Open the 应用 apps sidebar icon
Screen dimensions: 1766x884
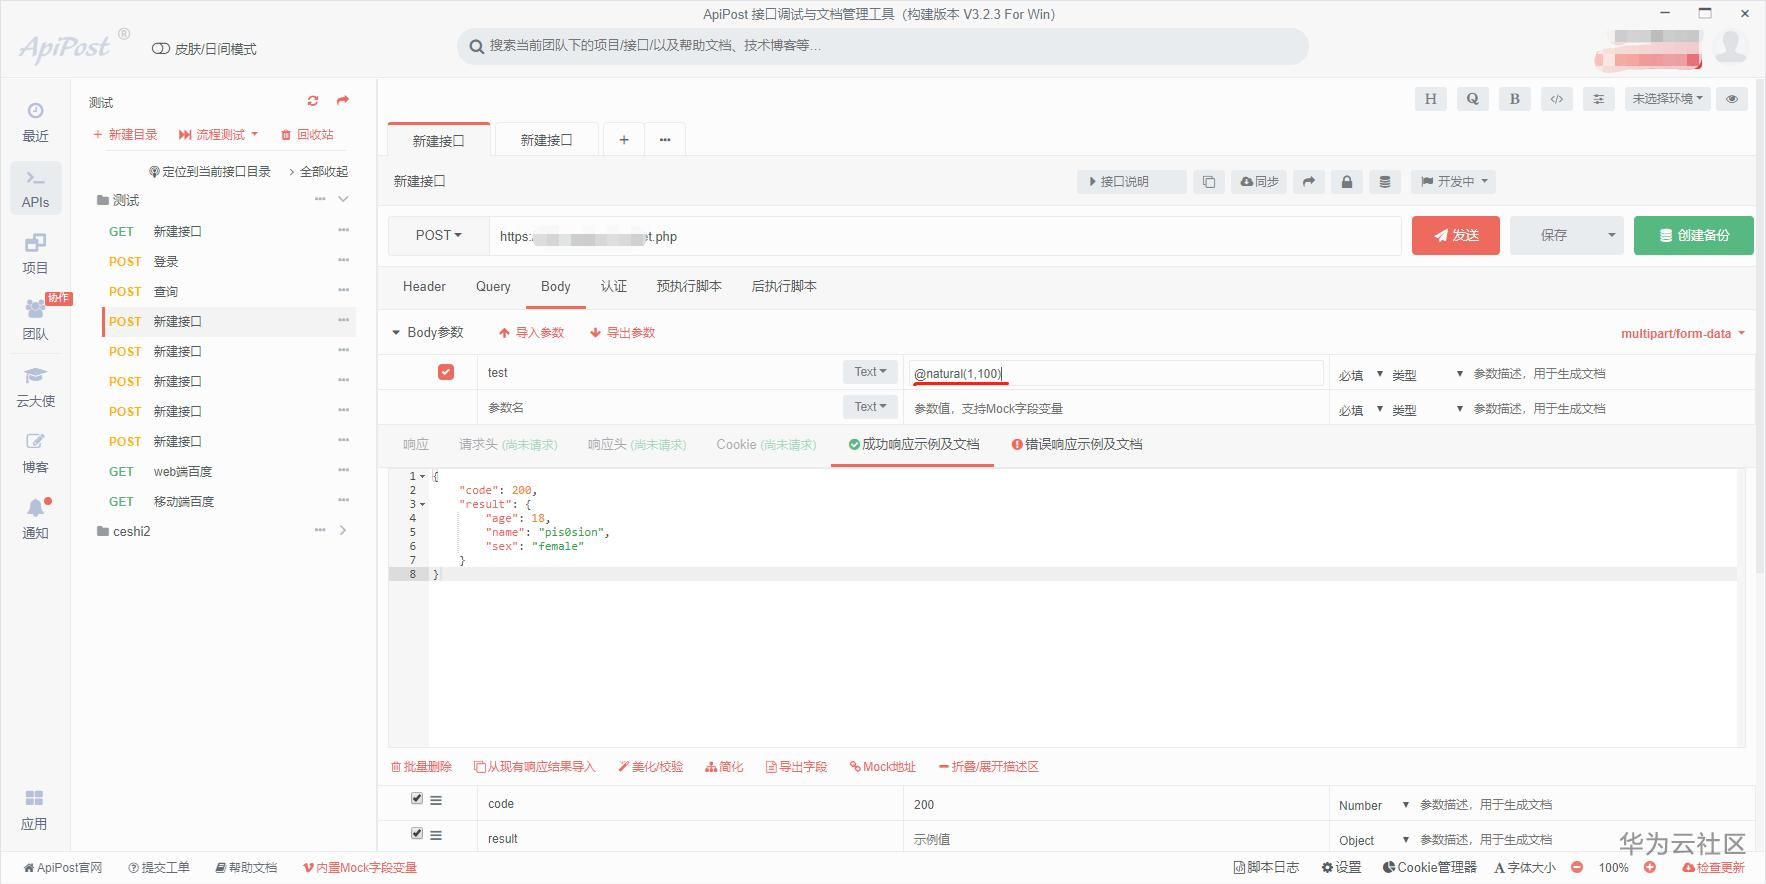(x=35, y=810)
